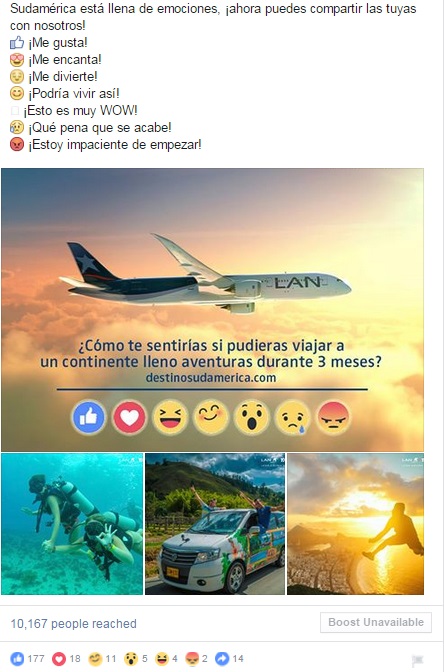Click the angry emoji beside ¡Estoy impaciente de empezar!
This screenshot has width=444, height=672.
point(17,144)
